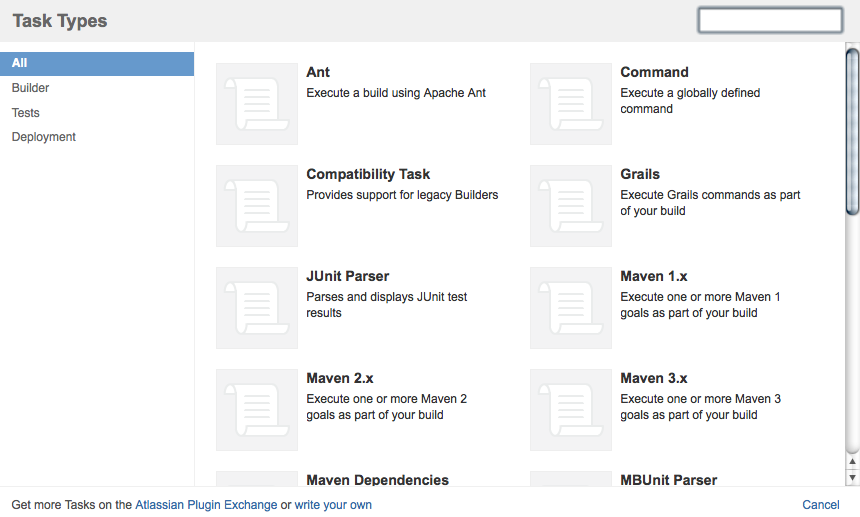Switch to the Builder category
Screen dimensions: 860x517
point(31,88)
